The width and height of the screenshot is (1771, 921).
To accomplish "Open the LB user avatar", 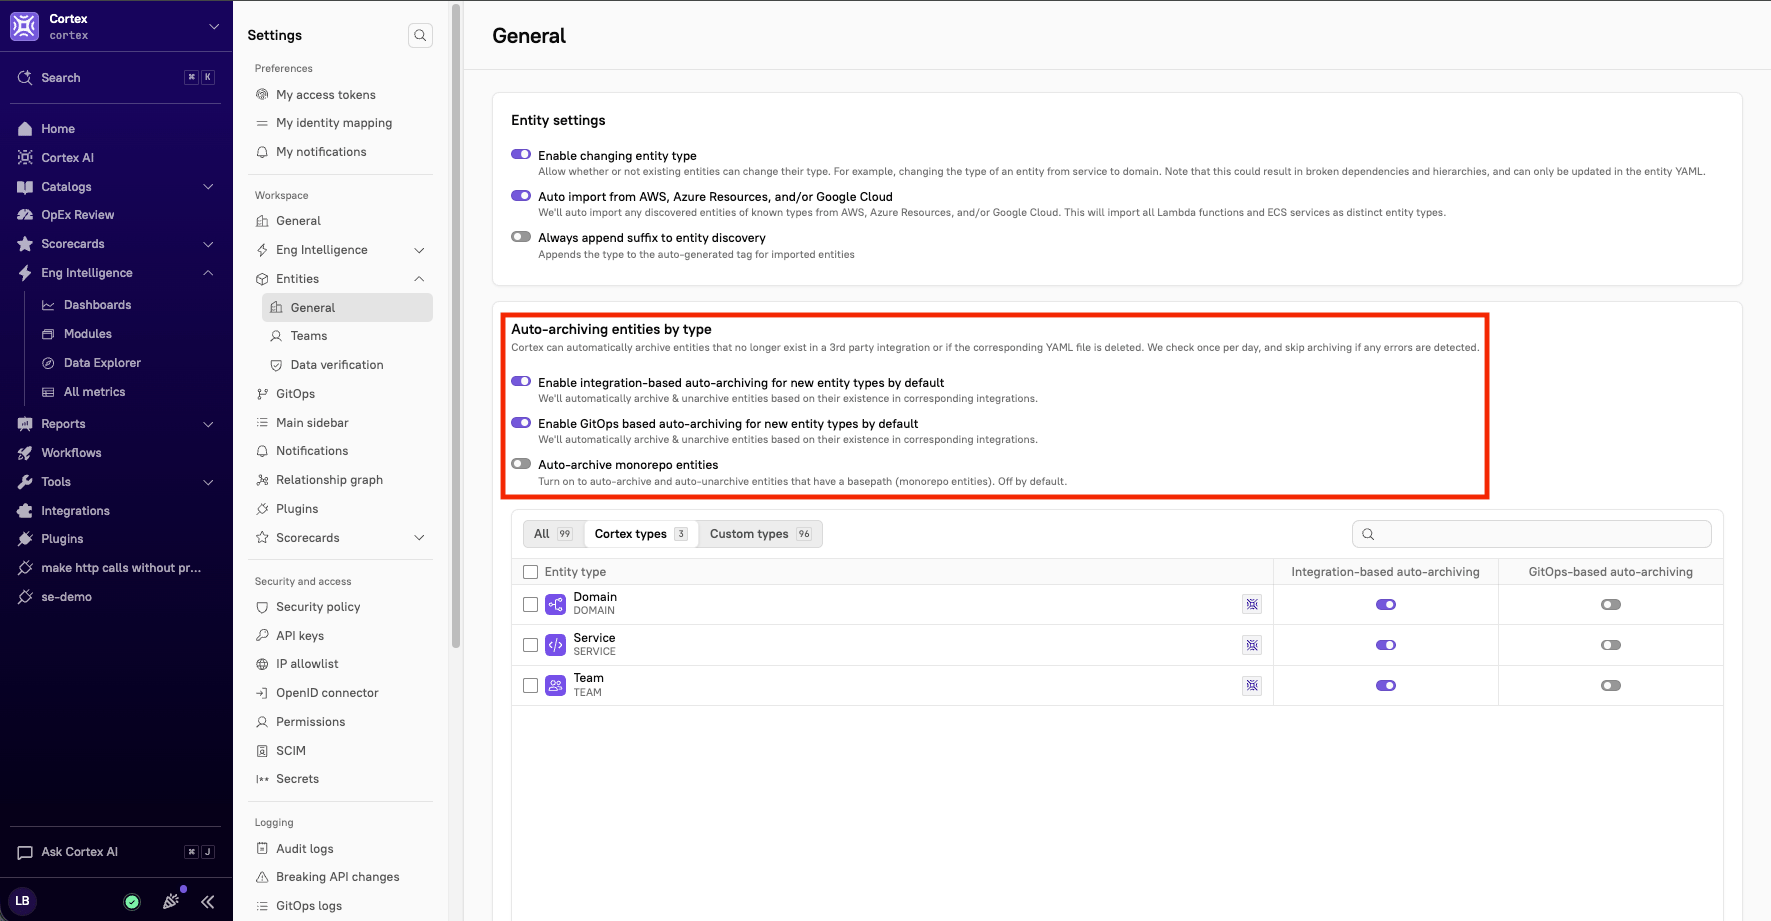I will (22, 900).
